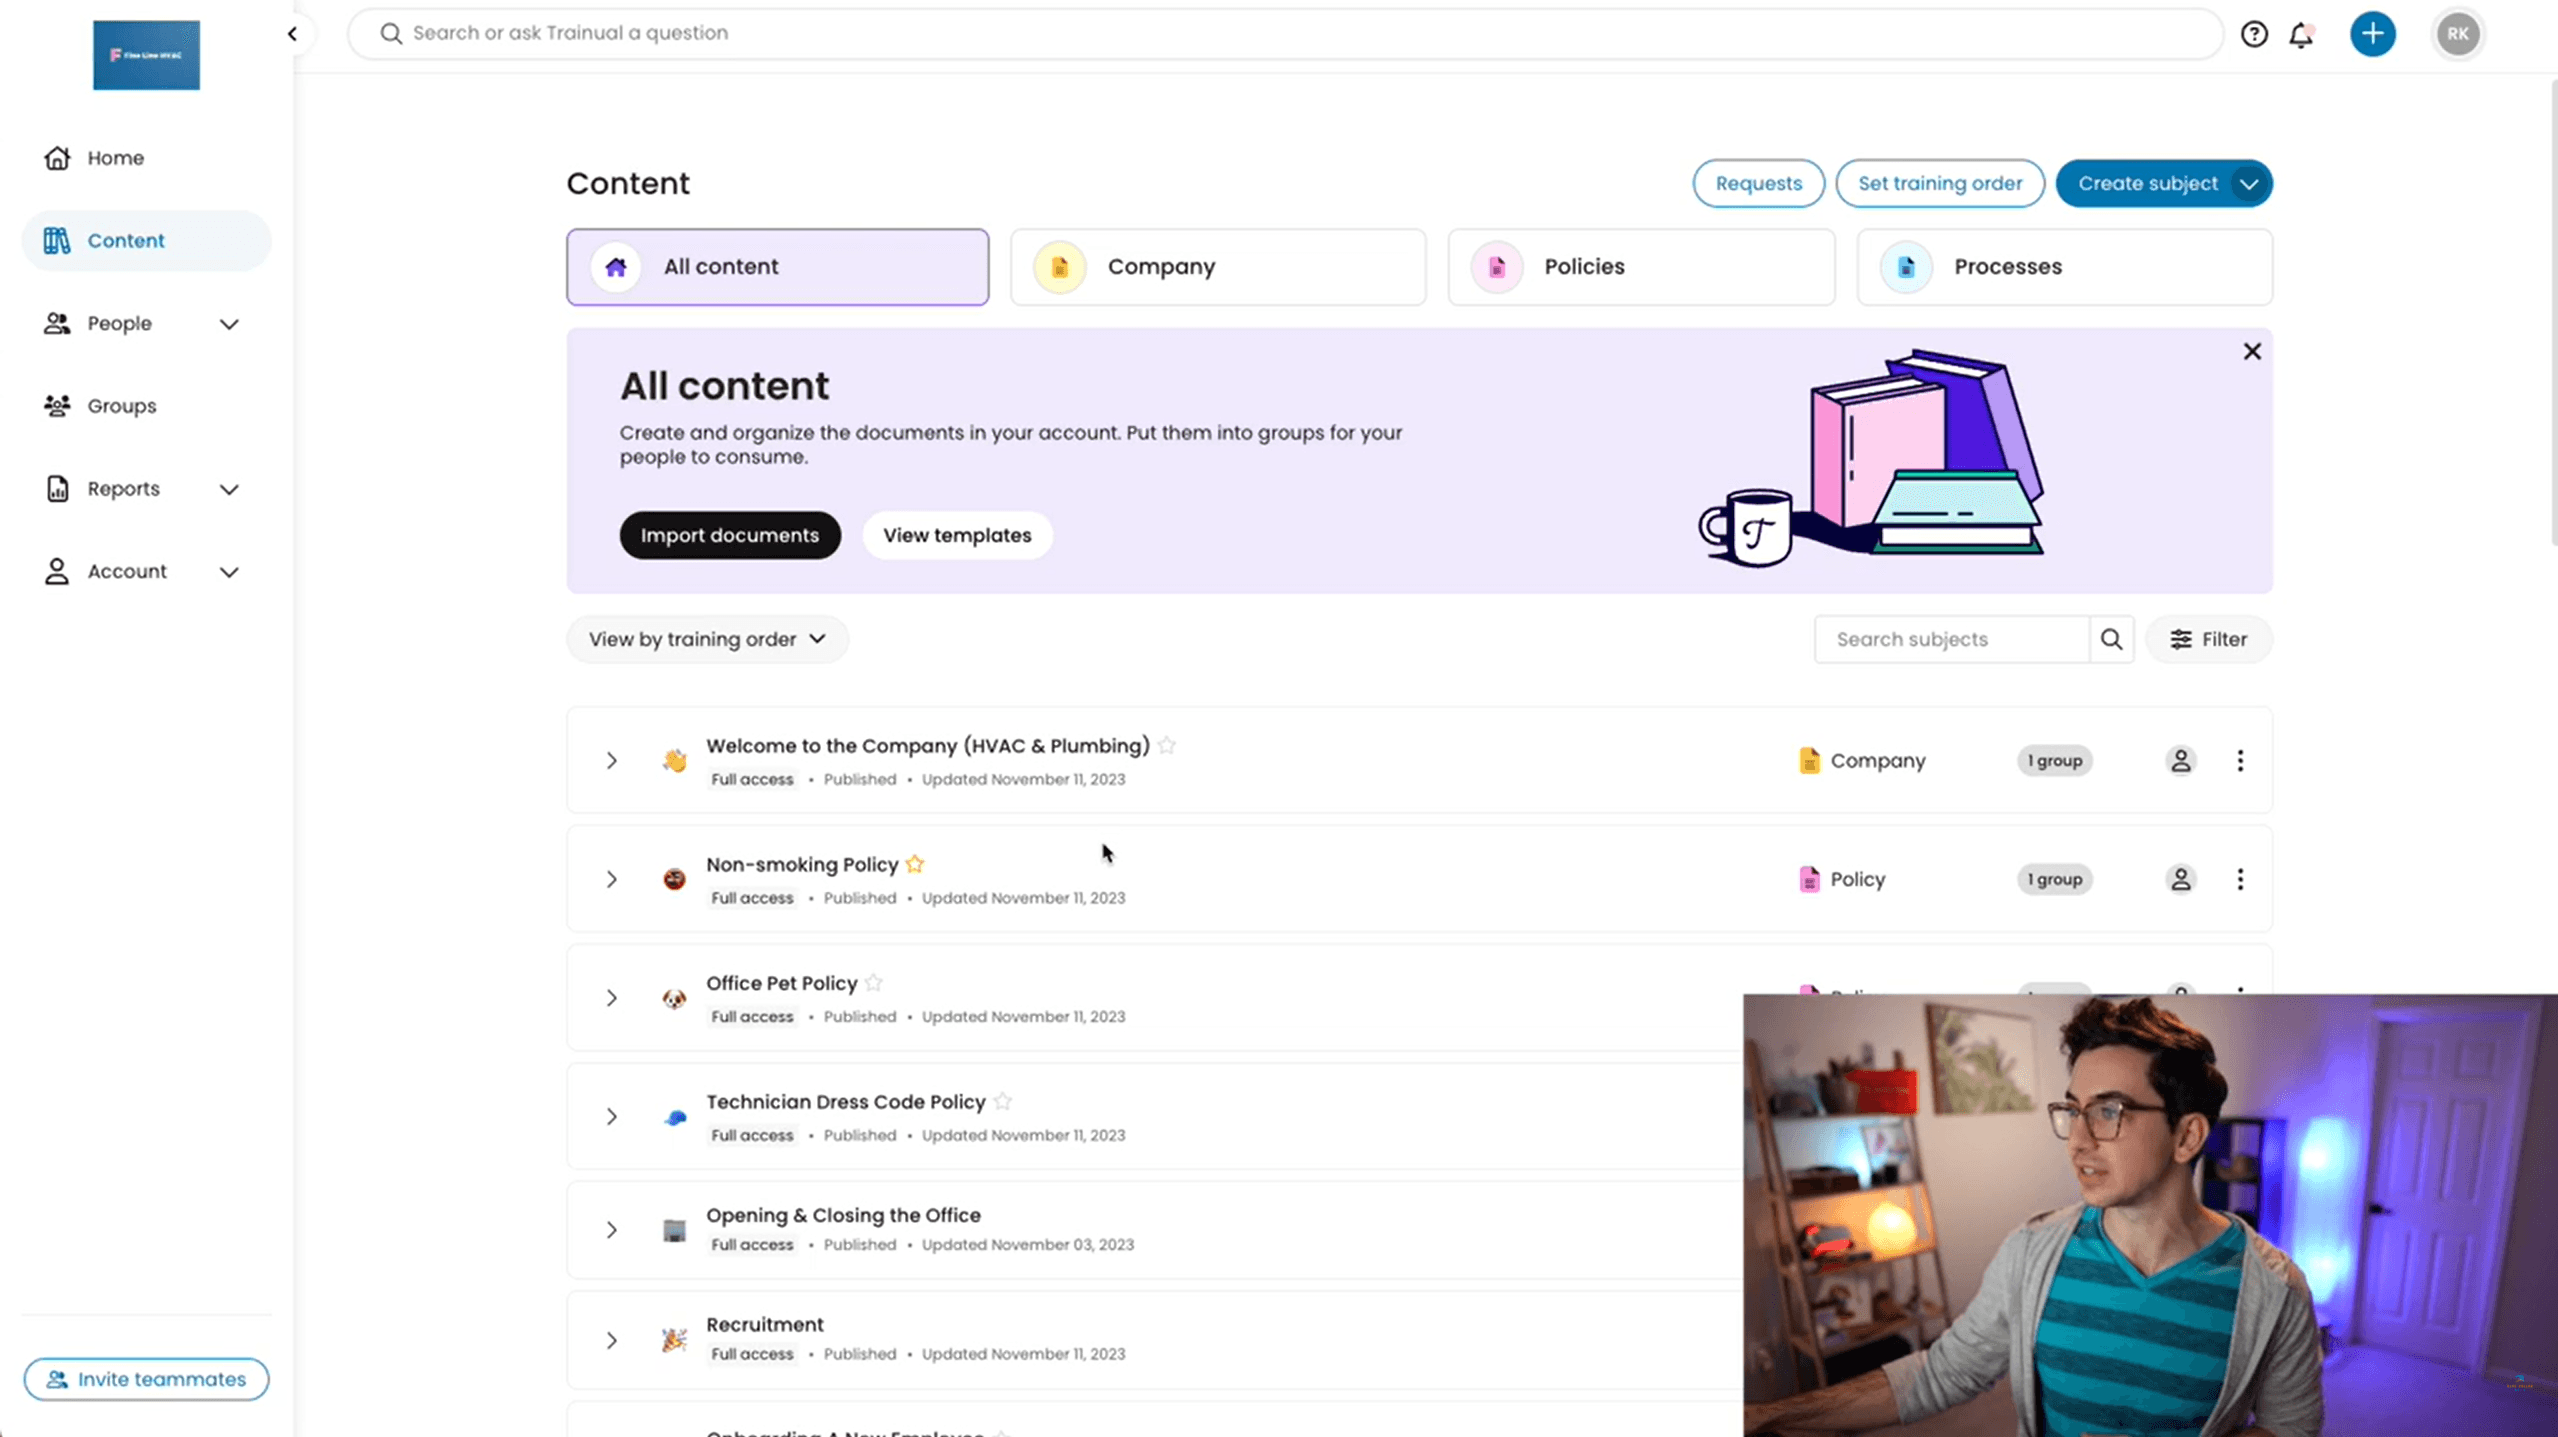
Task: Click the RK profile avatar
Action: click(x=2458, y=33)
